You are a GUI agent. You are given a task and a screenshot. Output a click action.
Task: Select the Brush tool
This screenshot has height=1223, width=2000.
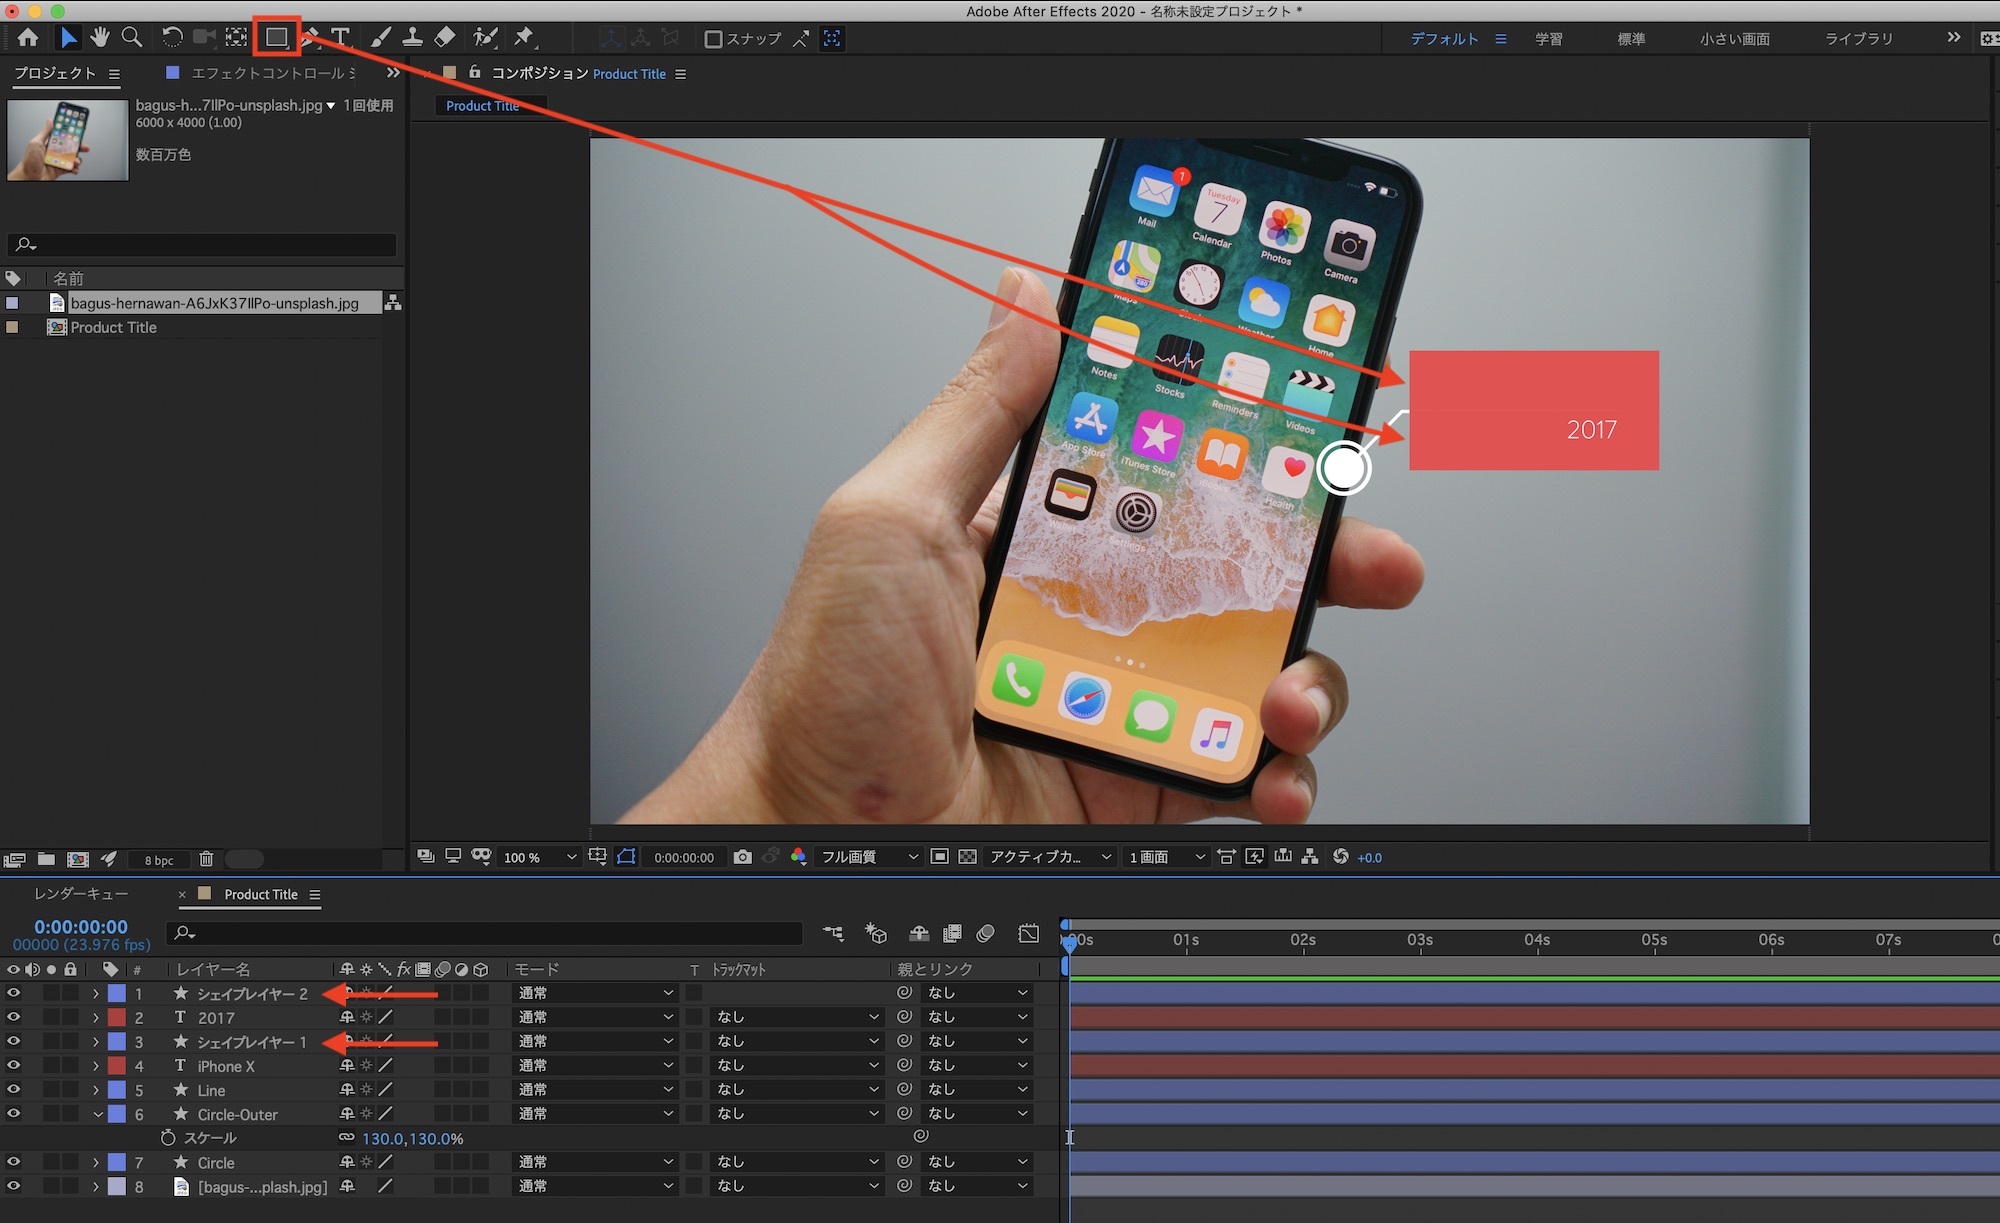[x=381, y=38]
